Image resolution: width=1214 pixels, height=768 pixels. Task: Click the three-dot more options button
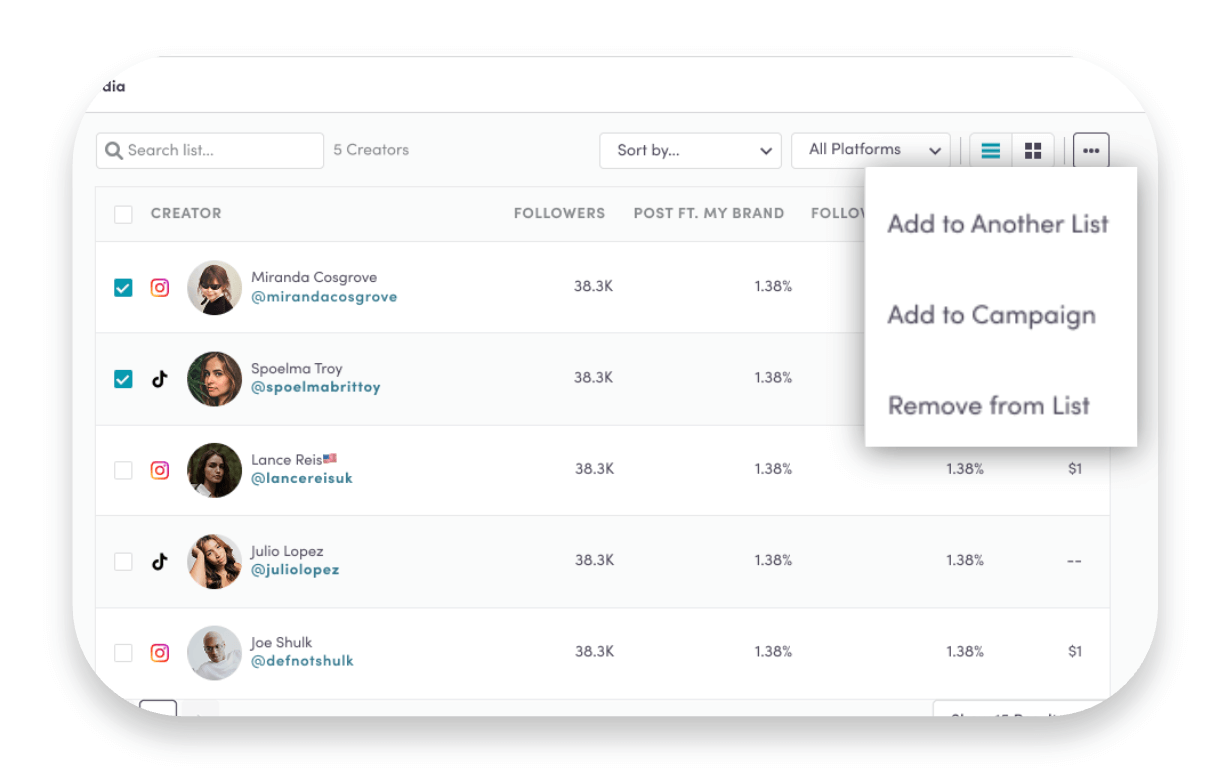click(x=1091, y=151)
